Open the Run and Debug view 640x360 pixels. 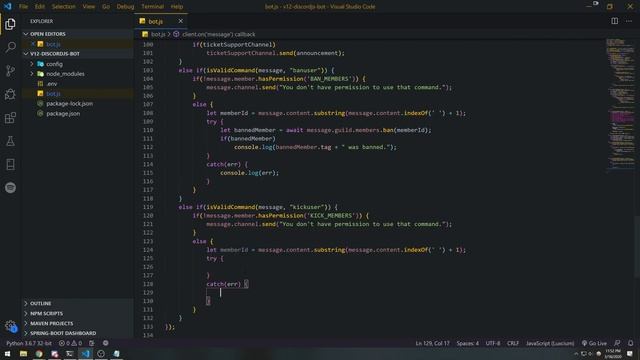click(10, 94)
